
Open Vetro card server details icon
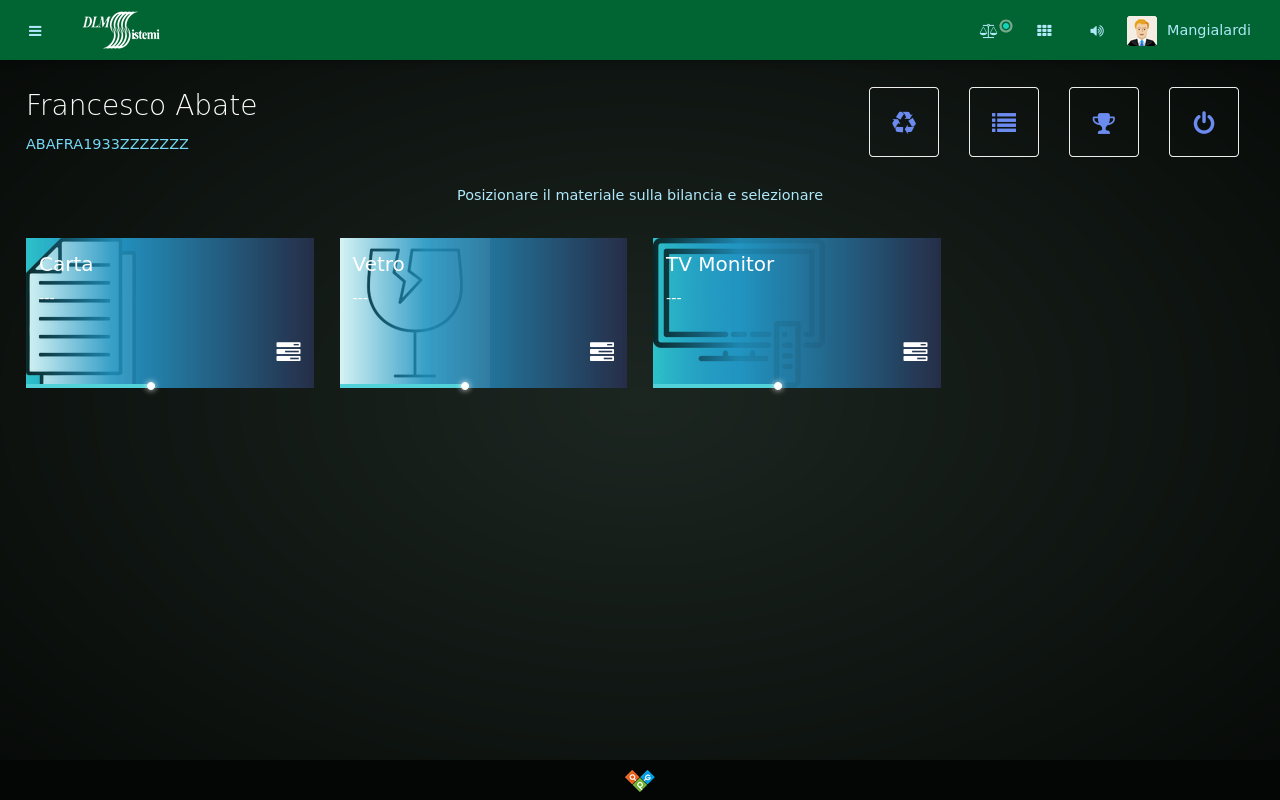pyautogui.click(x=602, y=351)
